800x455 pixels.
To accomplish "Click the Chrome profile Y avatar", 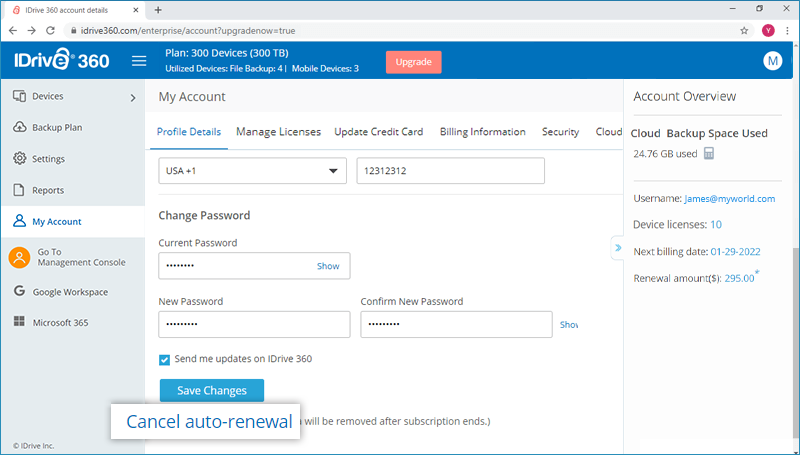I will tap(768, 31).
